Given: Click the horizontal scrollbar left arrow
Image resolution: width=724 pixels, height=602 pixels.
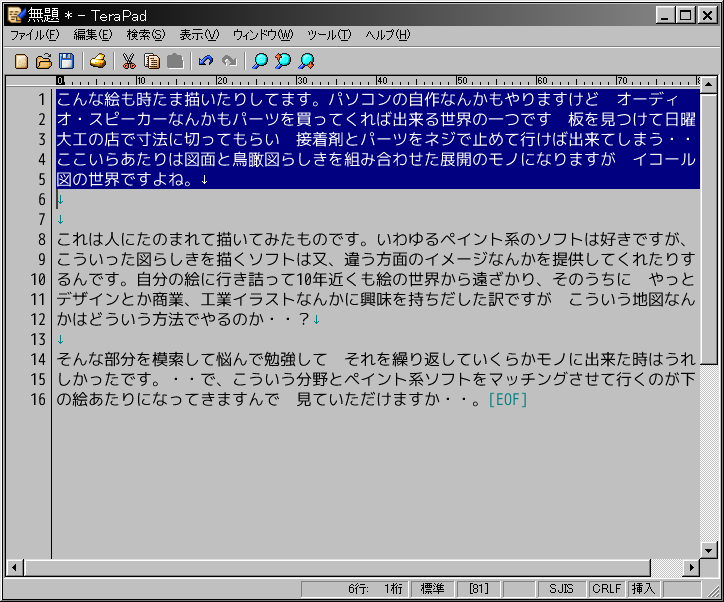Looking at the screenshot, I should [14, 567].
